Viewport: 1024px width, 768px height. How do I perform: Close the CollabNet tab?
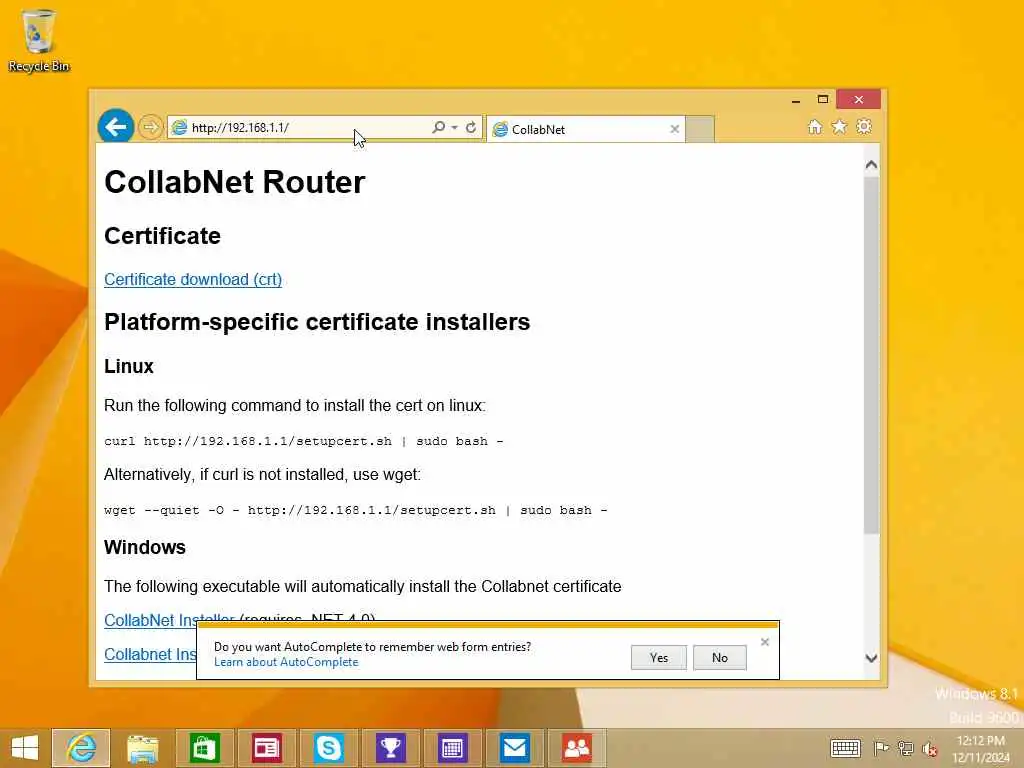click(x=675, y=129)
